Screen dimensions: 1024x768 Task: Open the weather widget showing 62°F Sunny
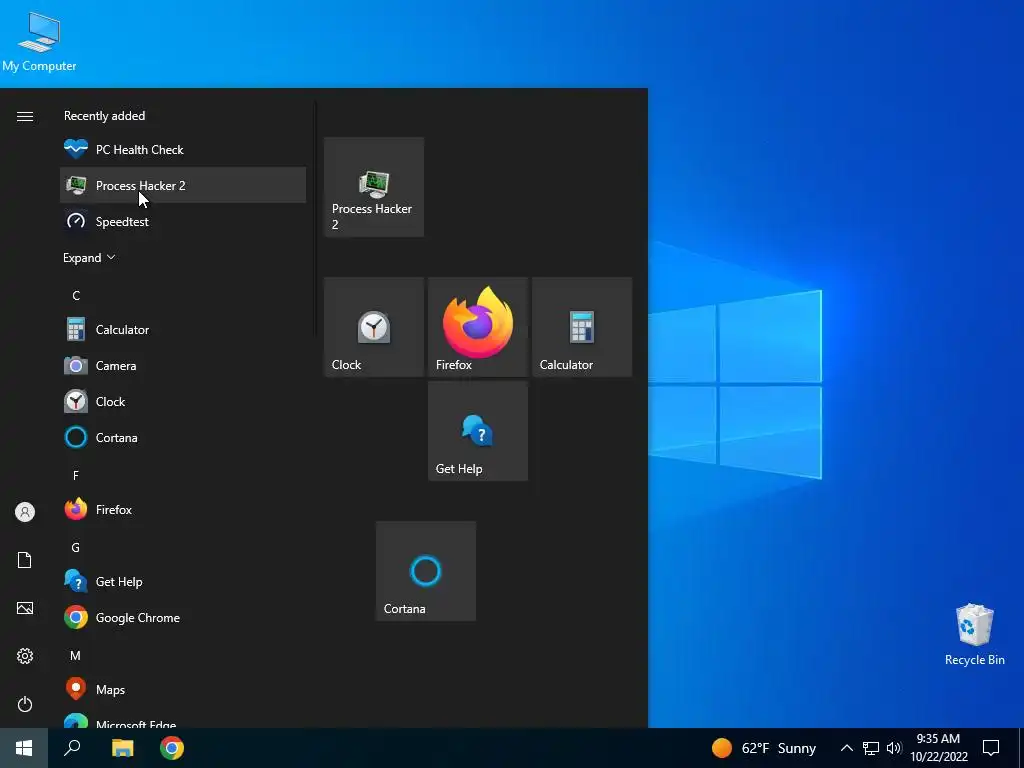pos(763,748)
